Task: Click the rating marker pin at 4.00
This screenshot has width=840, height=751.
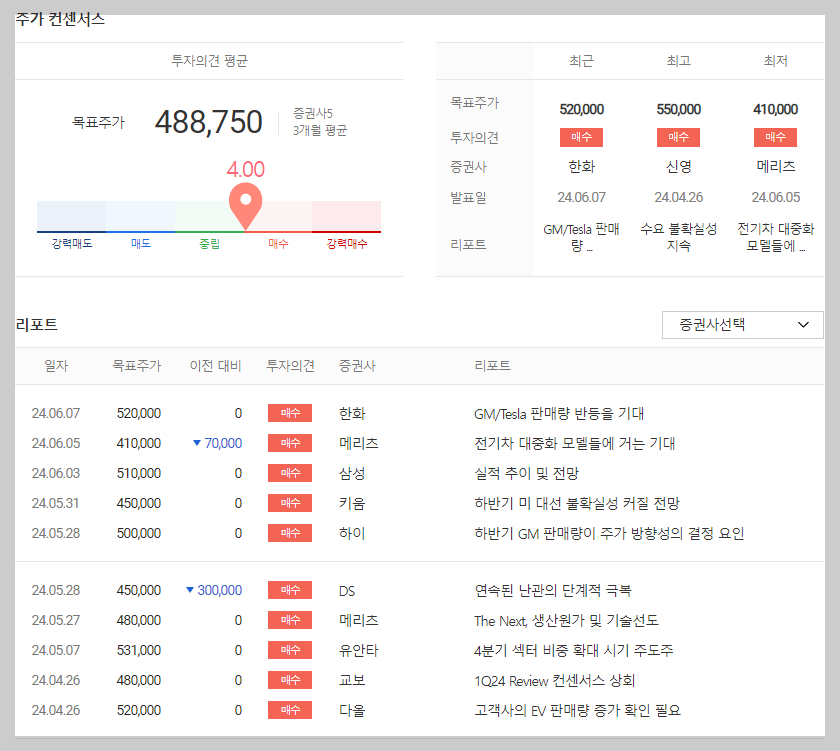Action: [x=245, y=205]
